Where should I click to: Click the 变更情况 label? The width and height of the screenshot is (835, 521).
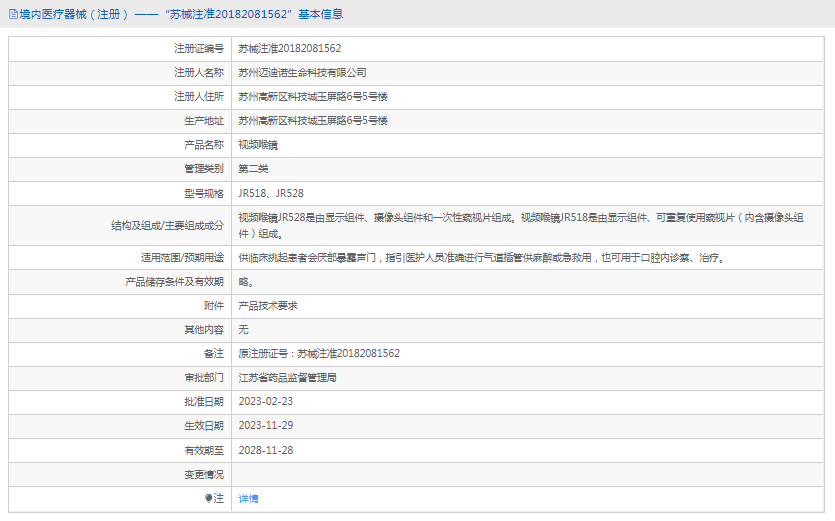(x=204, y=475)
